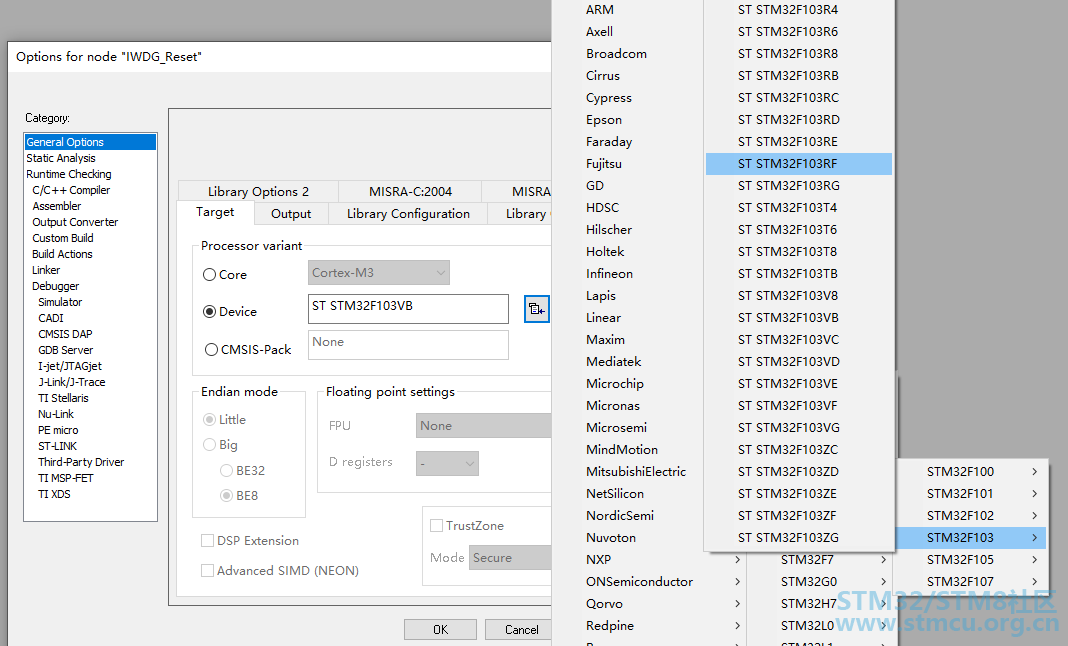Check the TrustZone checkbox
The image size is (1068, 646).
click(x=436, y=525)
